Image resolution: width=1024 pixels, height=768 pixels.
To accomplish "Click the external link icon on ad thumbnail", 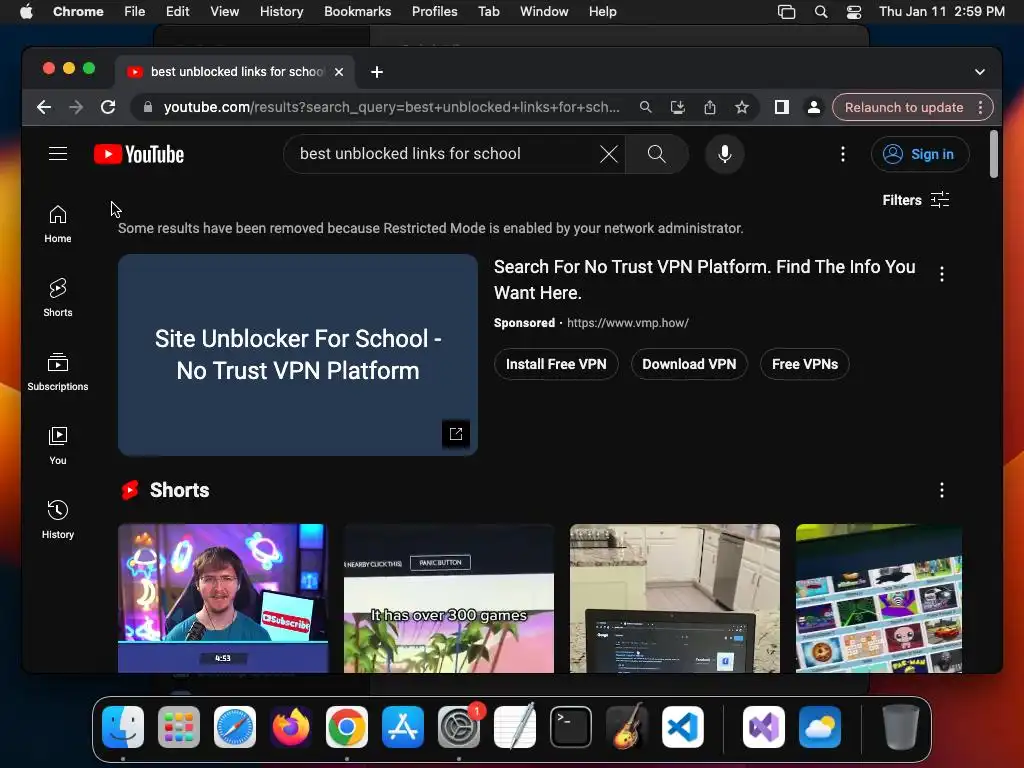I will pos(456,434).
